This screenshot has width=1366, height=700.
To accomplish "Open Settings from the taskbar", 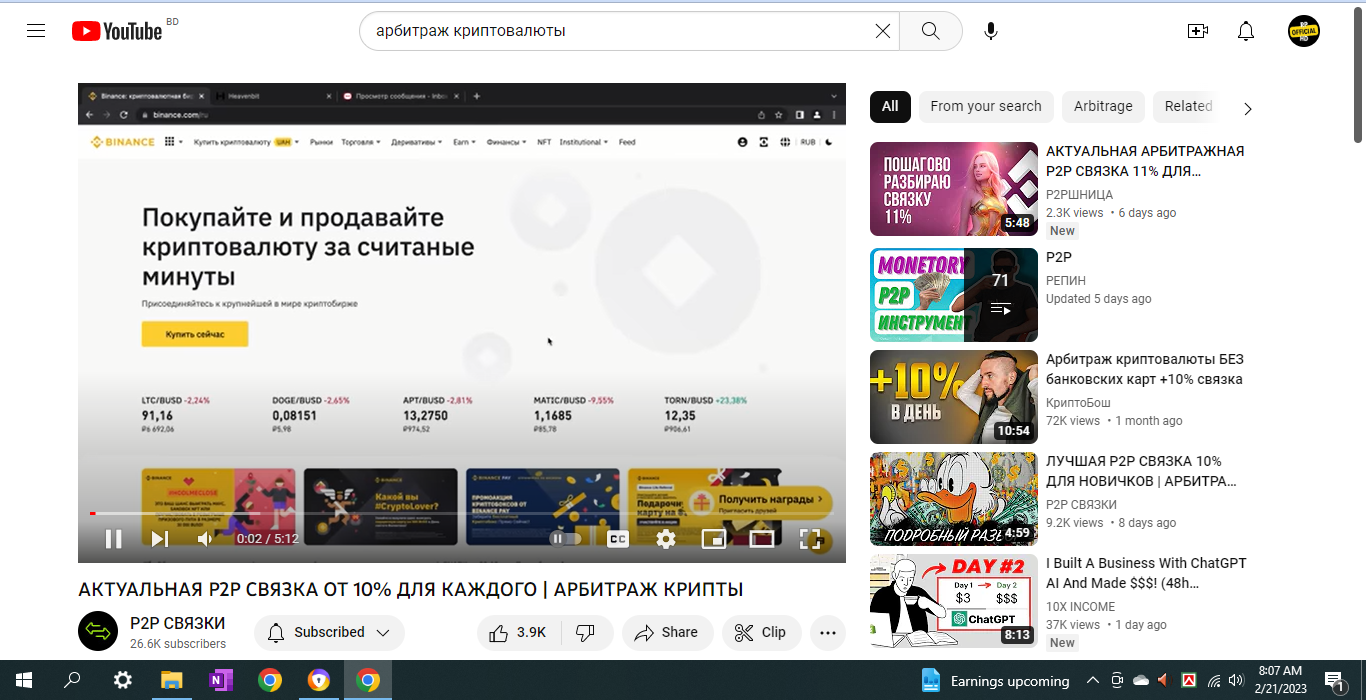I will 122,680.
